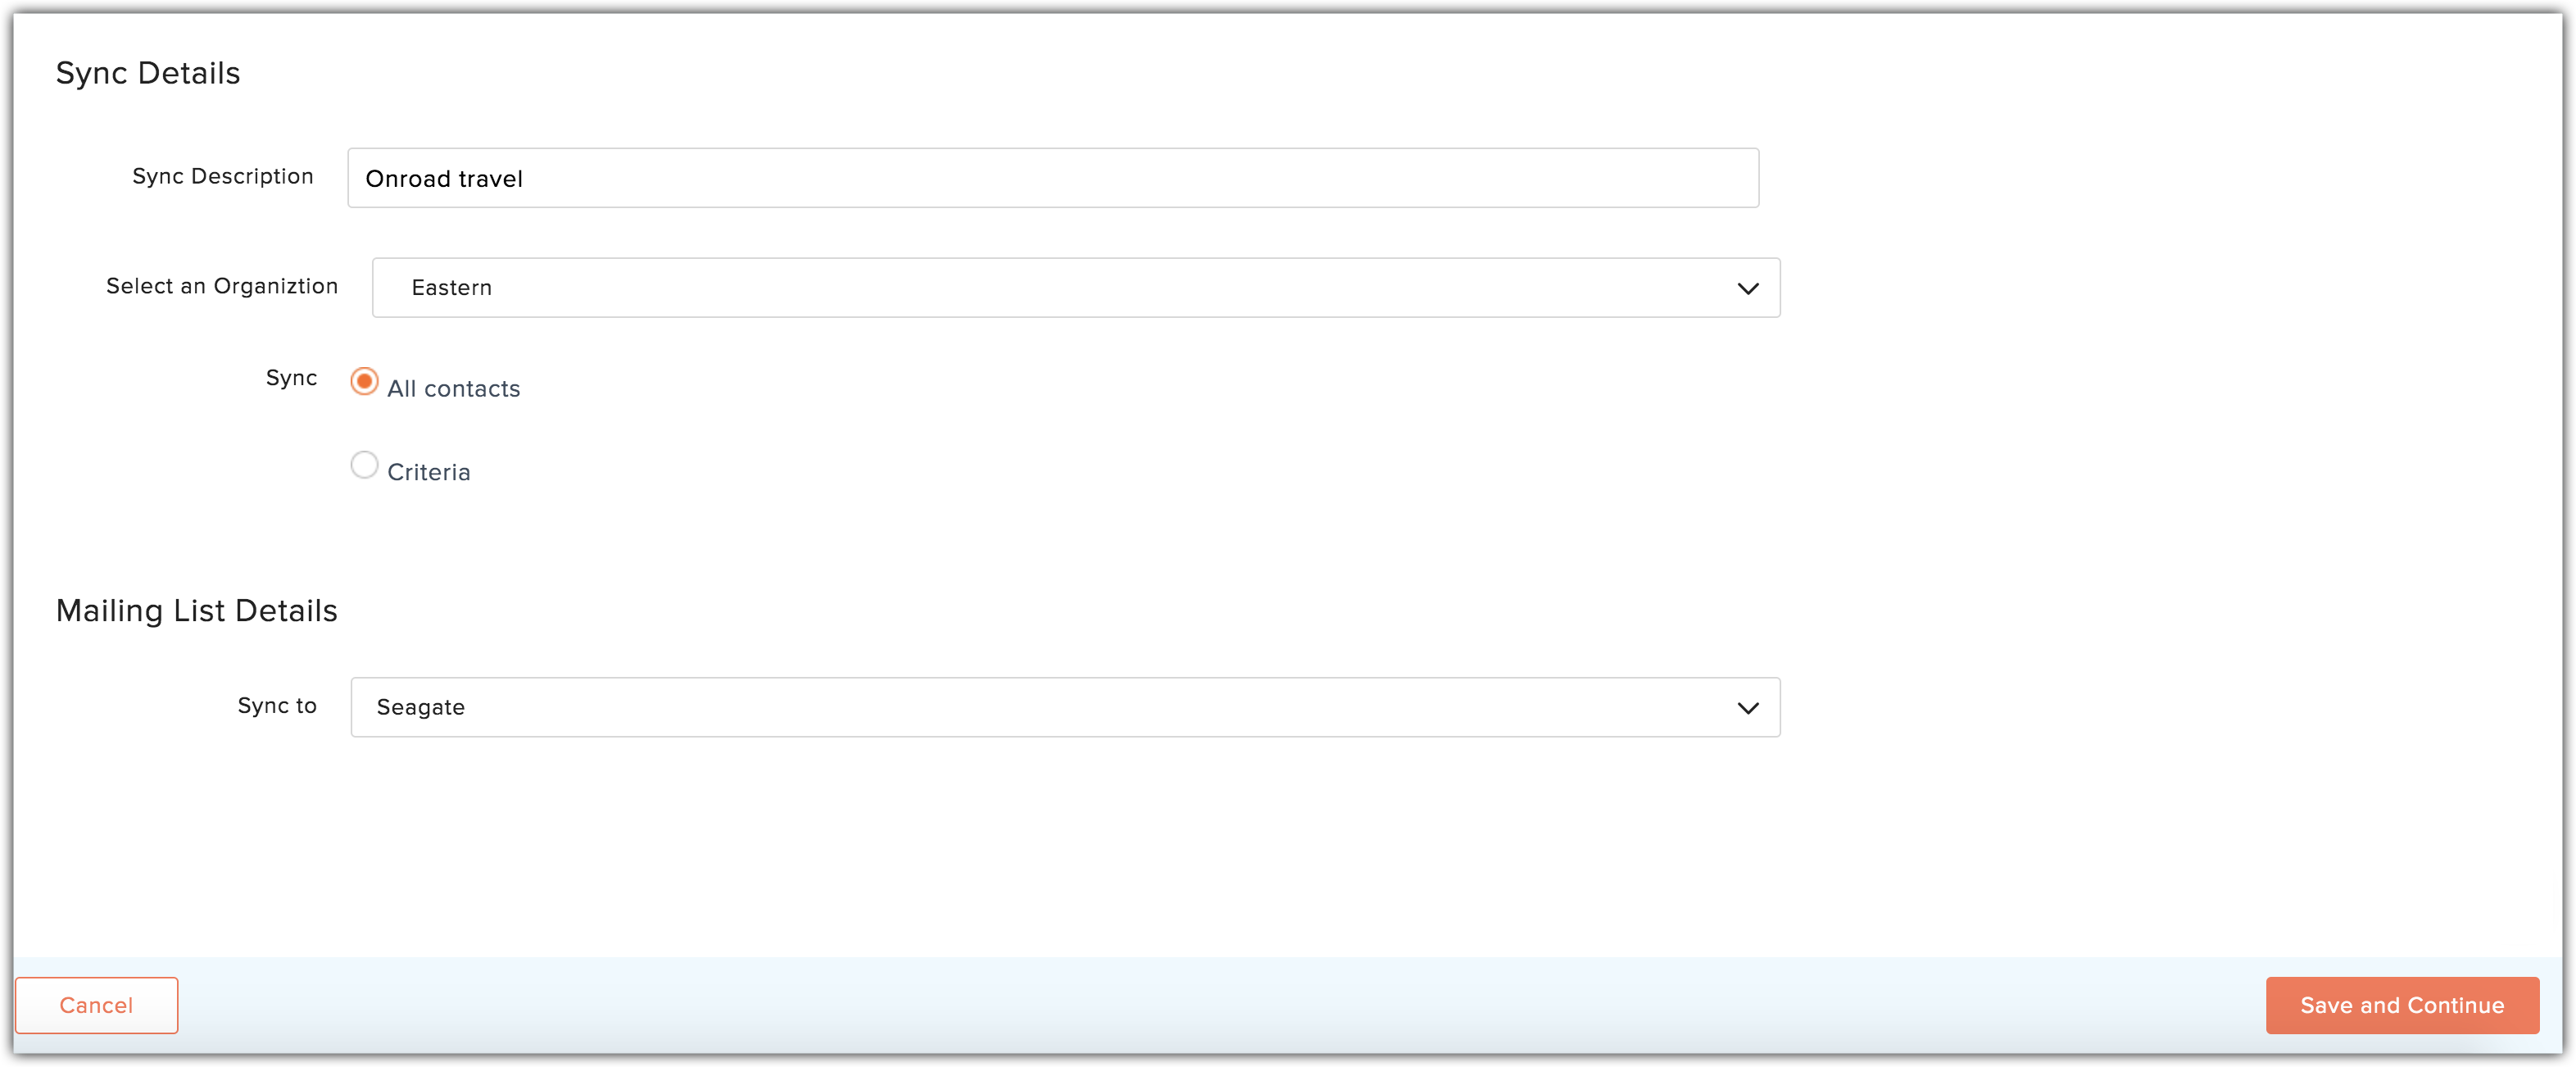Expand the organization dropdown chevron
2576x1067 pixels.
click(1747, 288)
